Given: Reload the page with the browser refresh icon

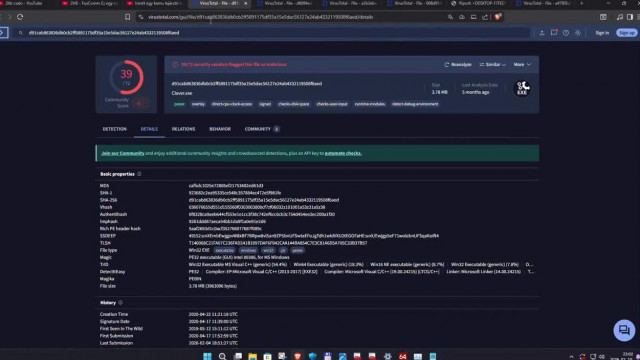Looking at the screenshot, I should point(20,17).
